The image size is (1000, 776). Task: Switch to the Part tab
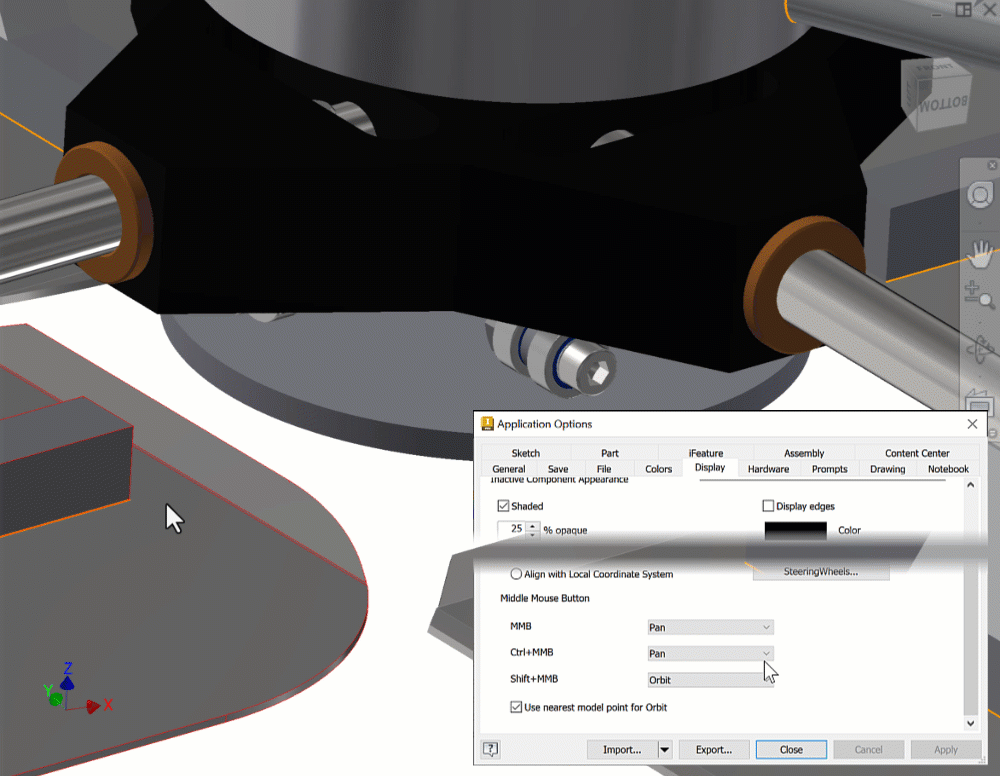610,453
